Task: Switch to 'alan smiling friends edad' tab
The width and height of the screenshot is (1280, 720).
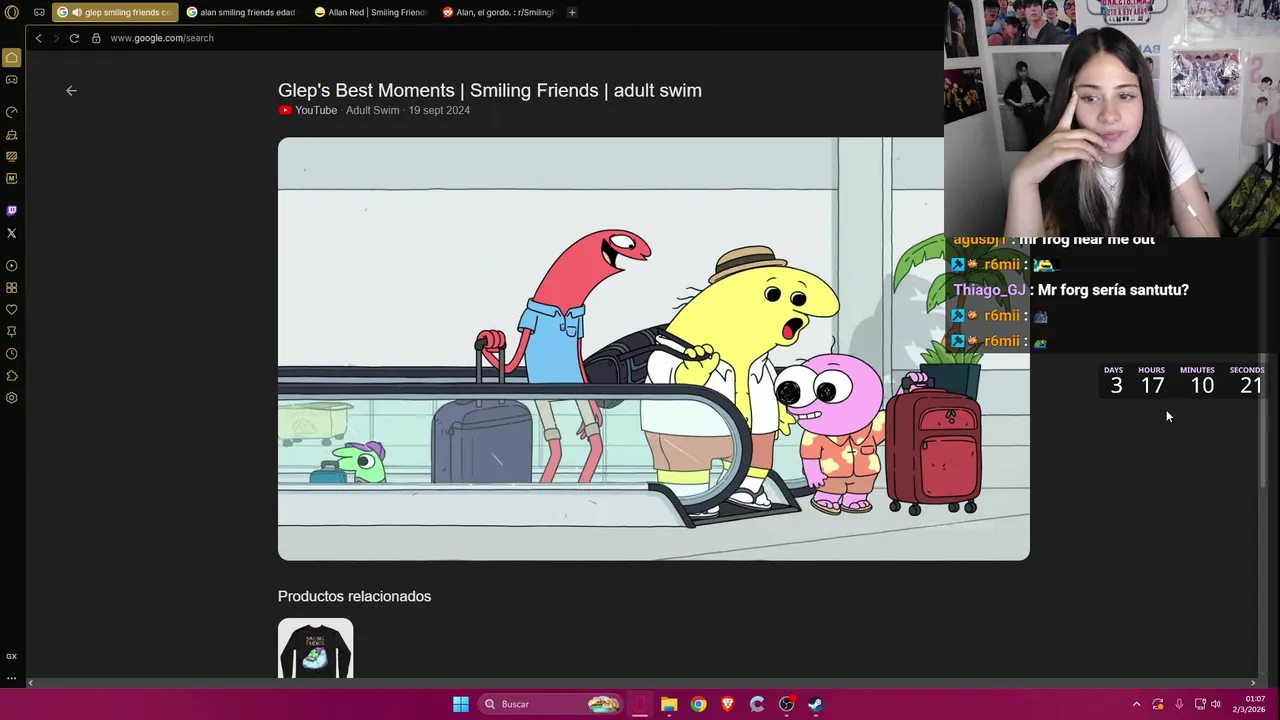Action: [240, 12]
